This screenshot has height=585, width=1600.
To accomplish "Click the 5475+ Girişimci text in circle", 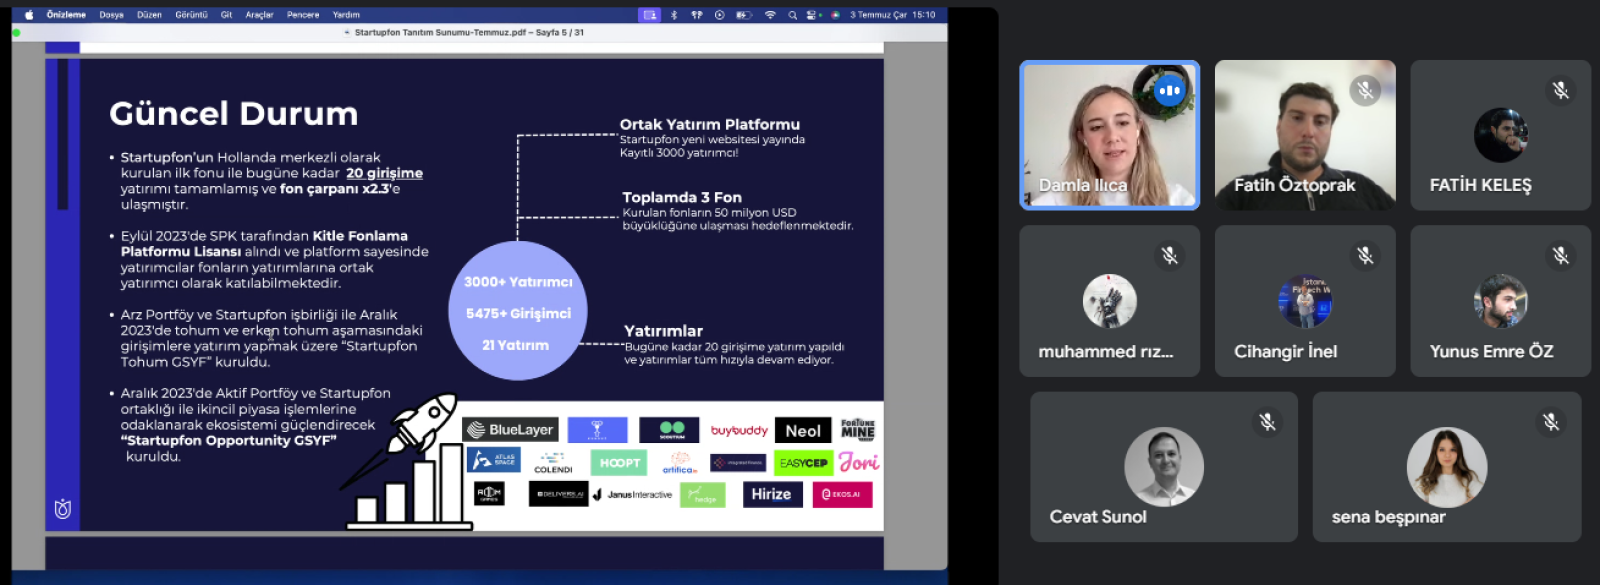I will point(518,313).
